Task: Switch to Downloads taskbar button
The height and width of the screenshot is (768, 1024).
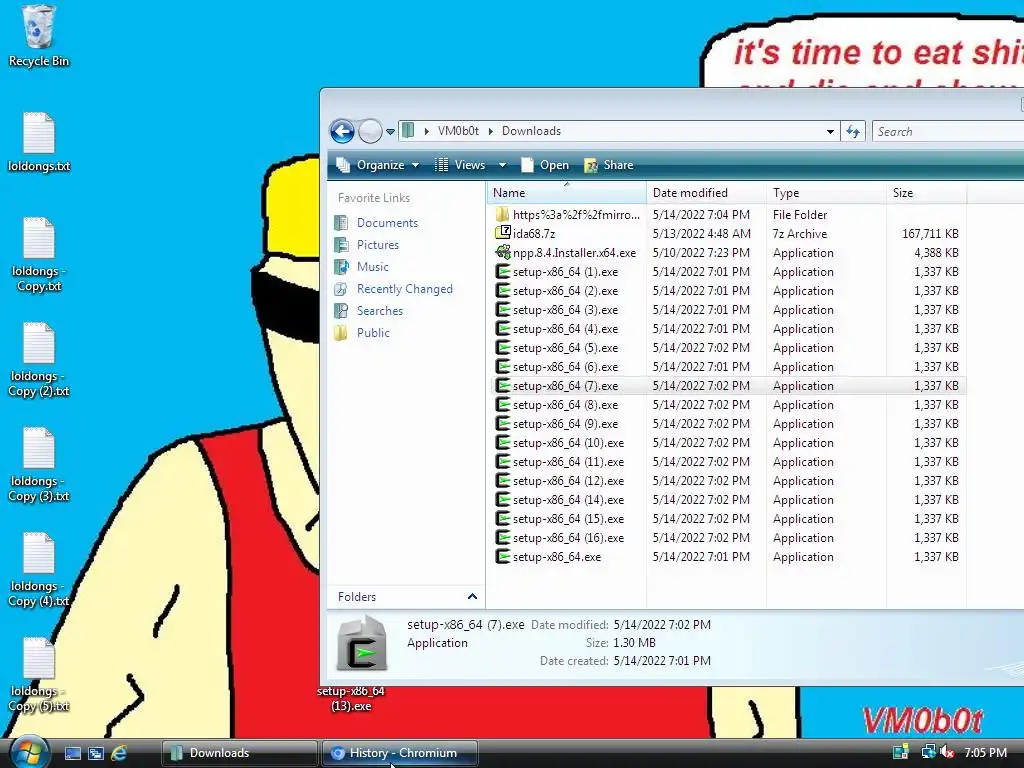Action: tap(239, 753)
